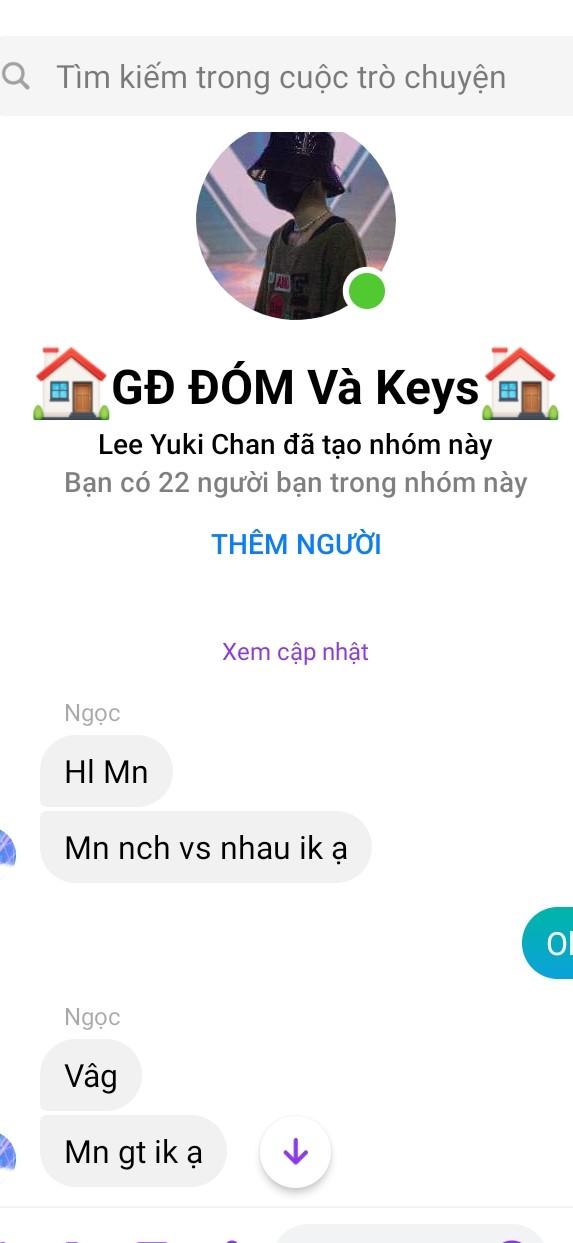Select the 'Vâg' message bubble

[91, 1075]
